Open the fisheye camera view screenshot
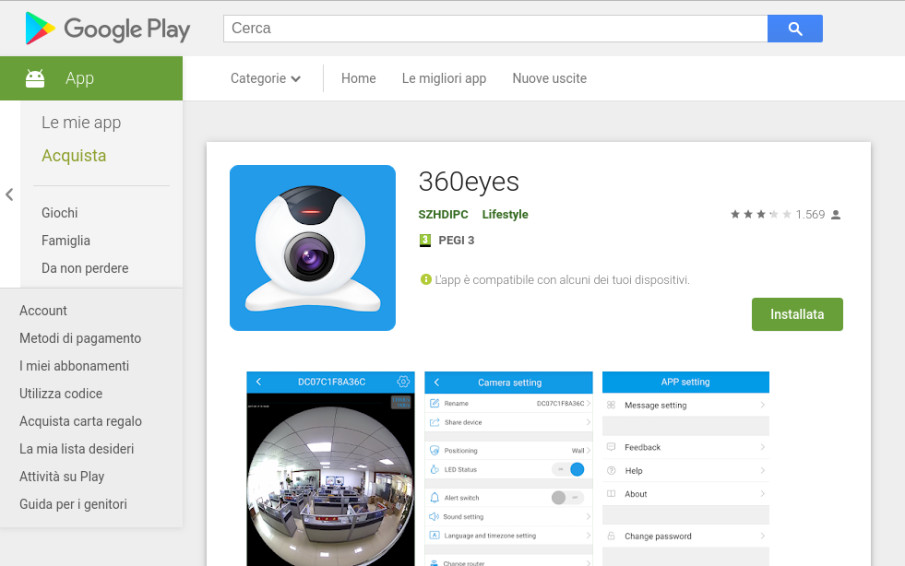Screen dimensions: 905x566 coord(331,468)
